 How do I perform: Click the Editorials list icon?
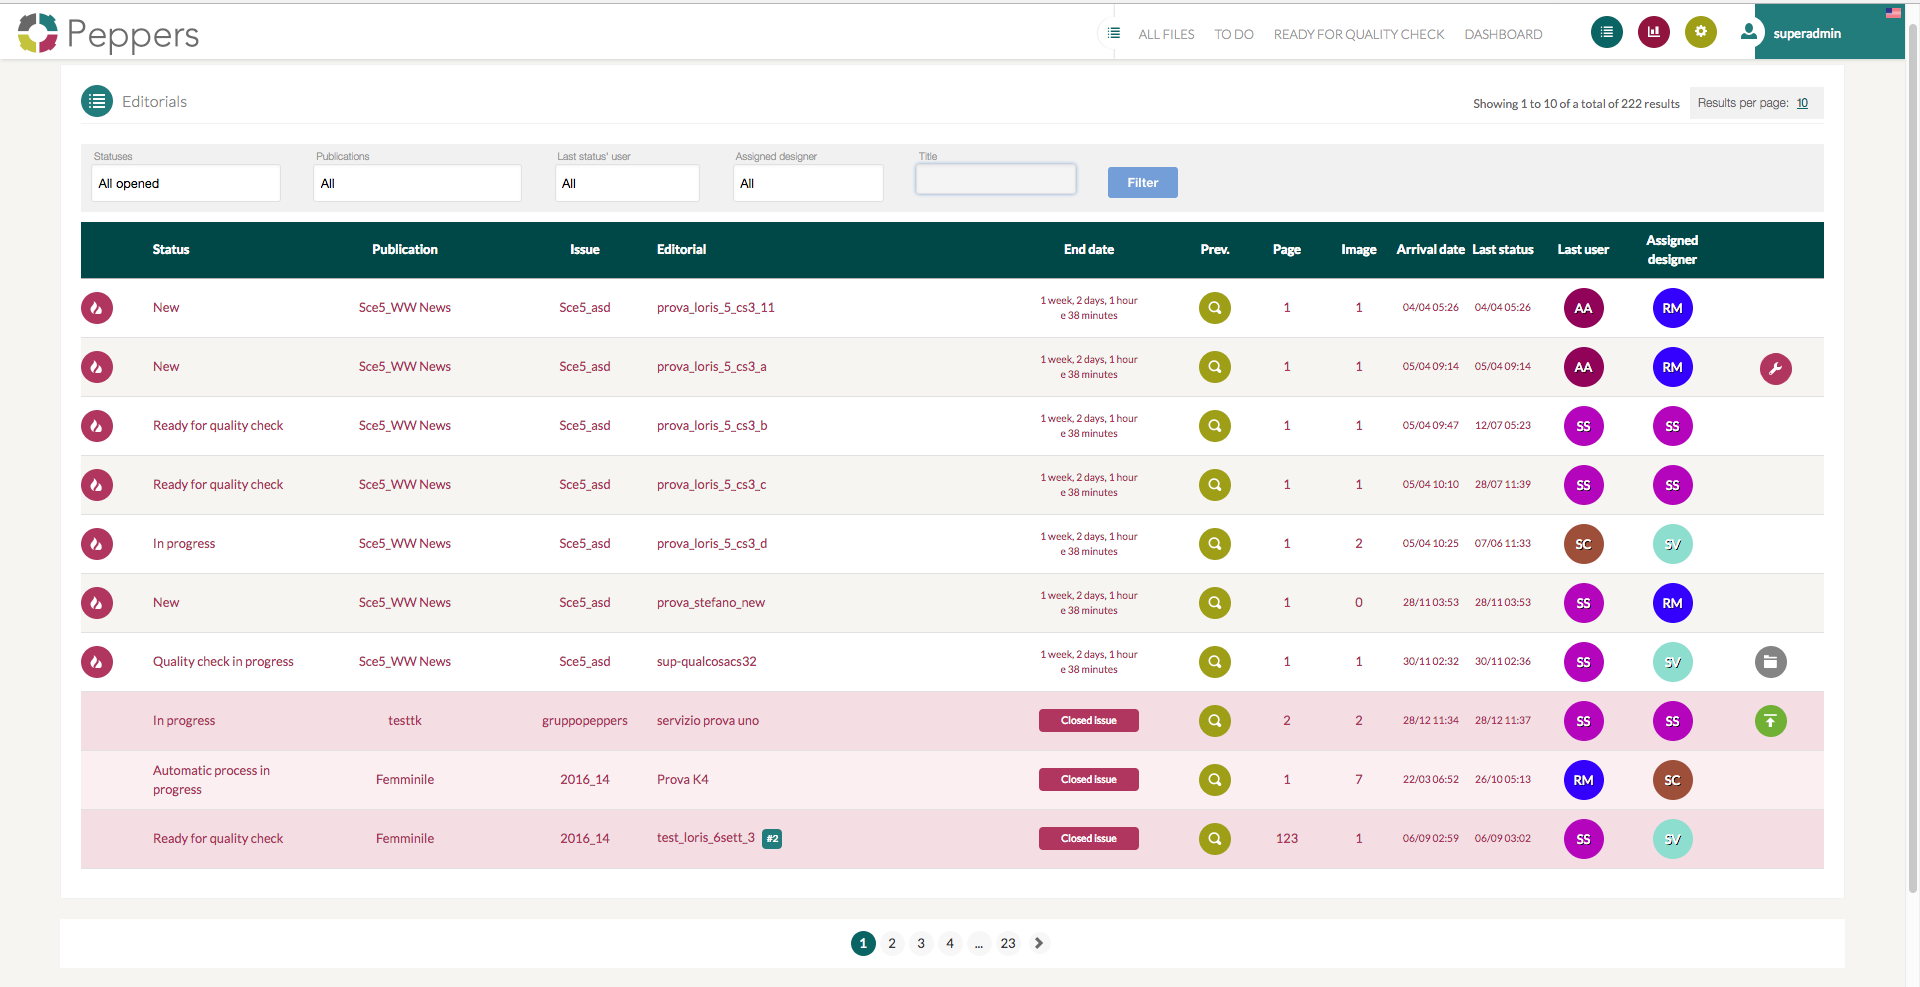point(97,101)
